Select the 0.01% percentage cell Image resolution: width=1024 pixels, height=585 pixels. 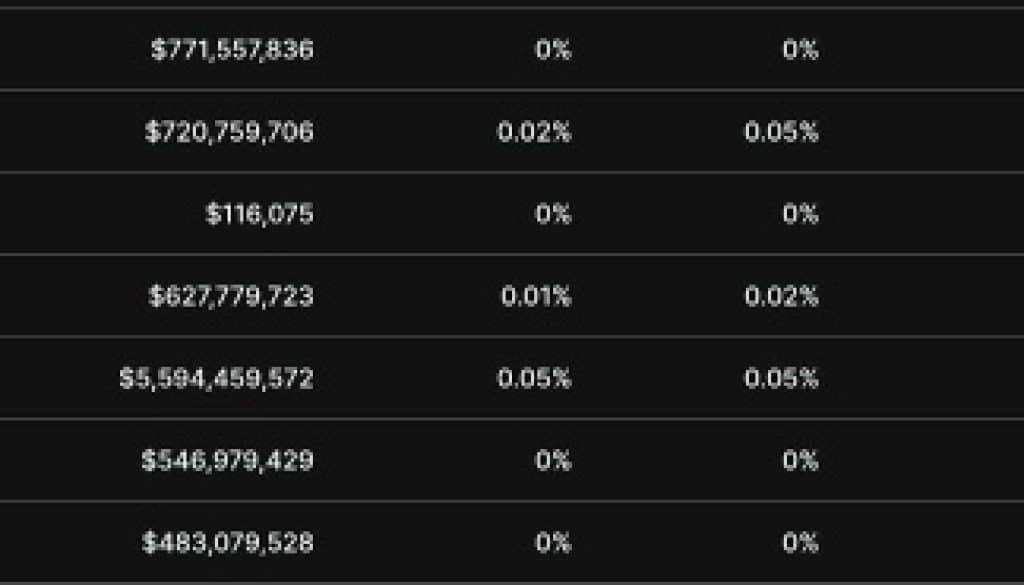click(x=535, y=296)
